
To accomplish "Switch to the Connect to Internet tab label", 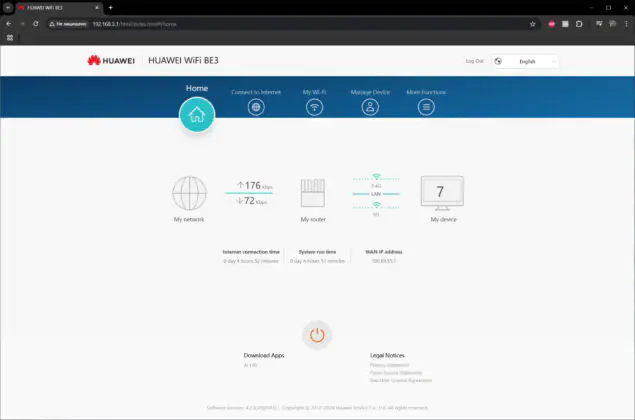I will pyautogui.click(x=256, y=92).
